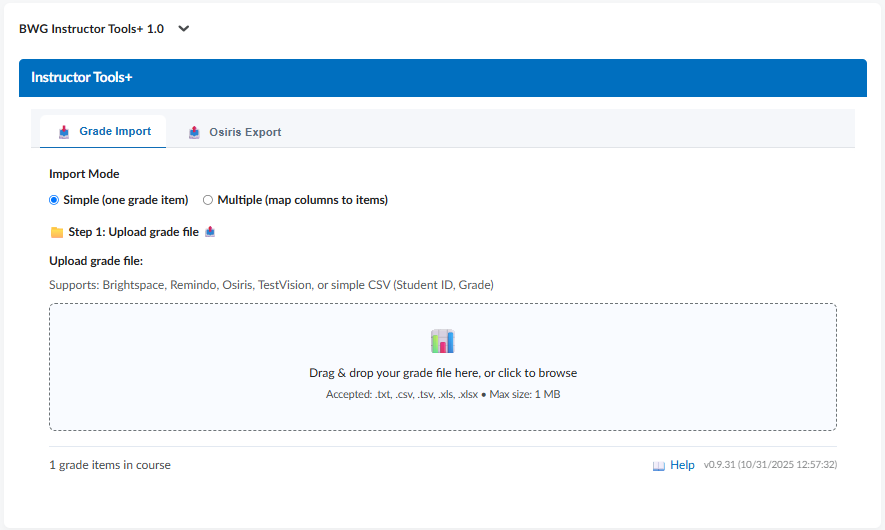The image size is (885, 530).
Task: Click the upload icon after Step 1 heading
Action: 210,232
